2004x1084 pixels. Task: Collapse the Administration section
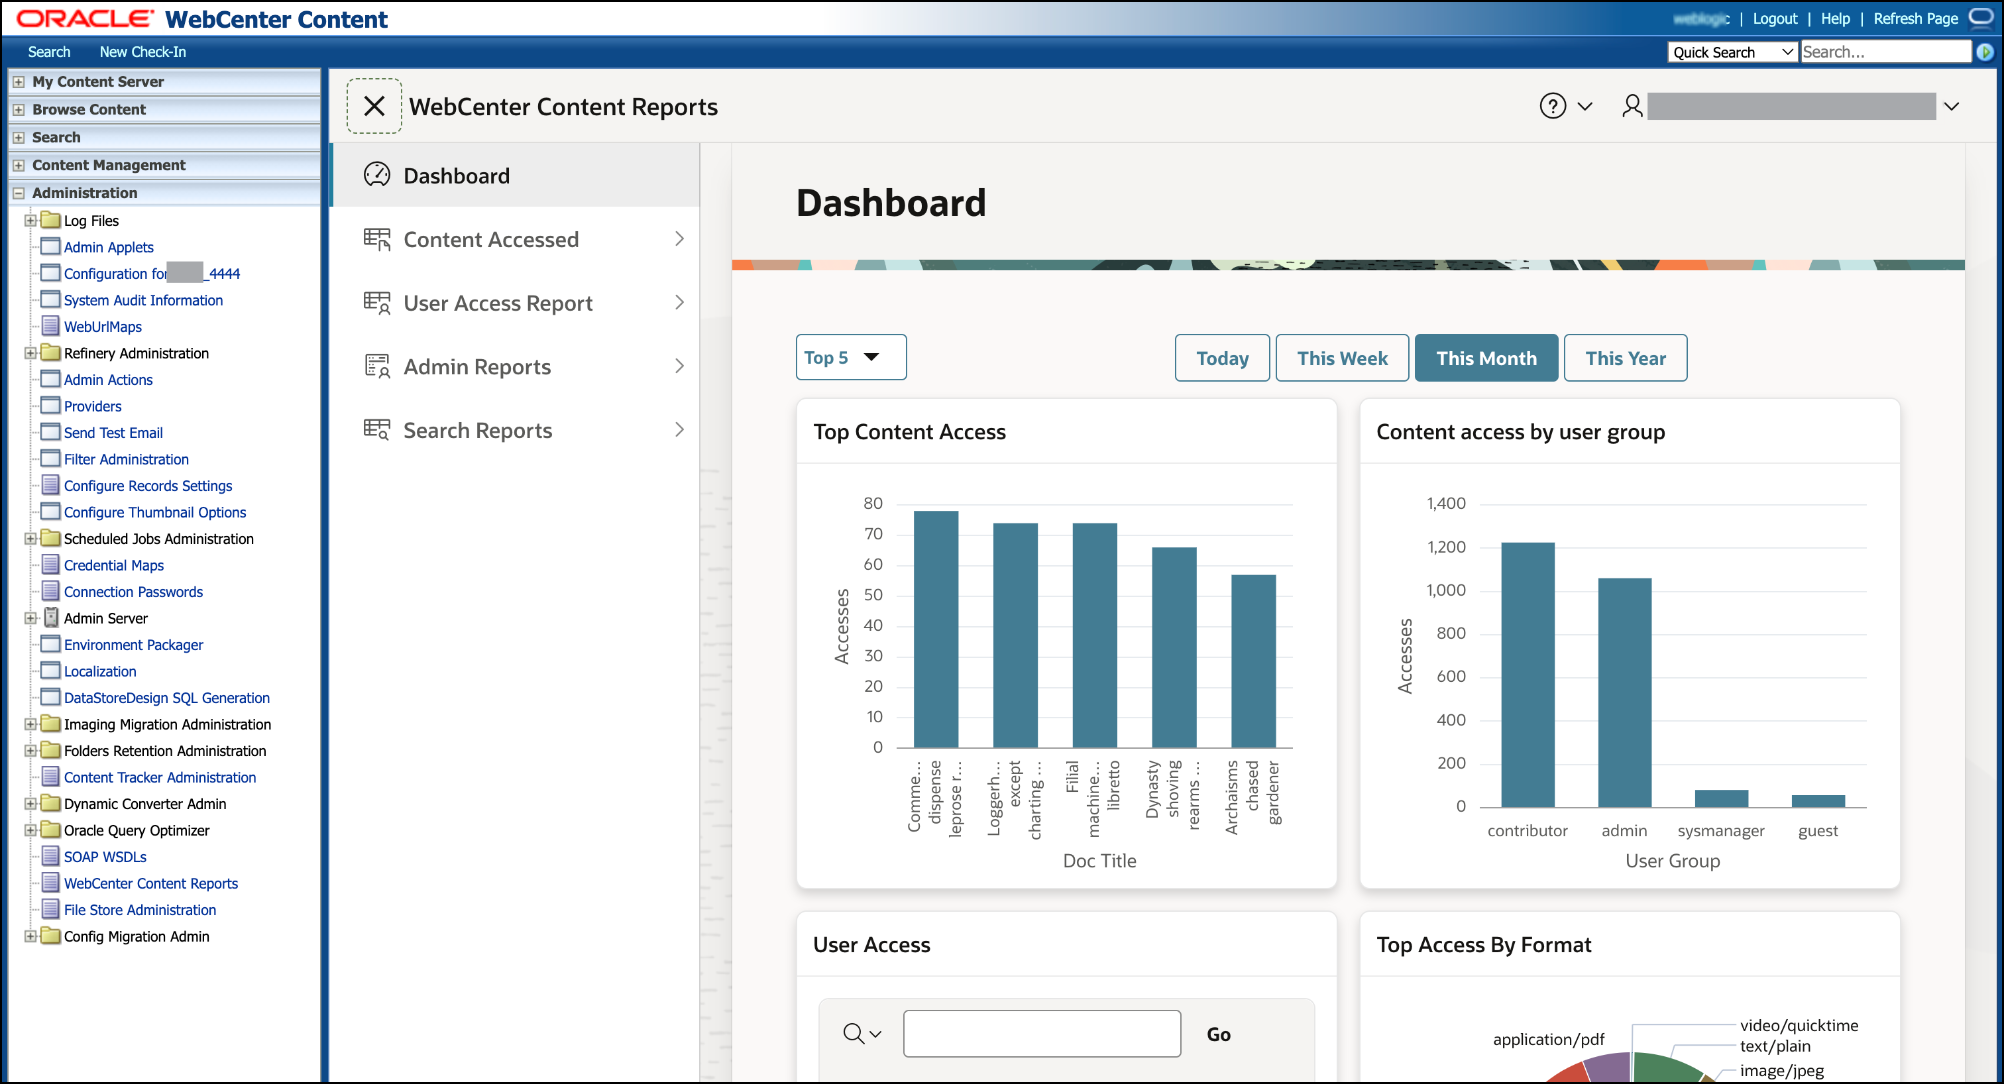click(18, 193)
